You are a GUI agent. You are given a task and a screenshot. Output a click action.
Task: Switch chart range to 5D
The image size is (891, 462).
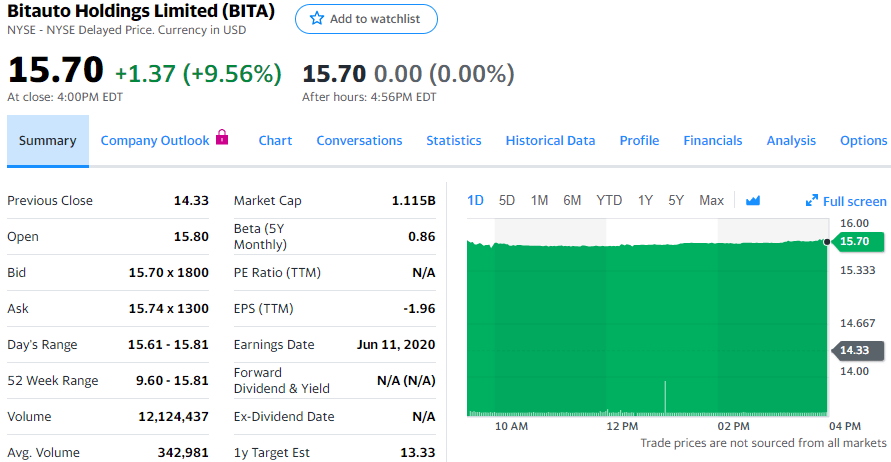coord(507,201)
